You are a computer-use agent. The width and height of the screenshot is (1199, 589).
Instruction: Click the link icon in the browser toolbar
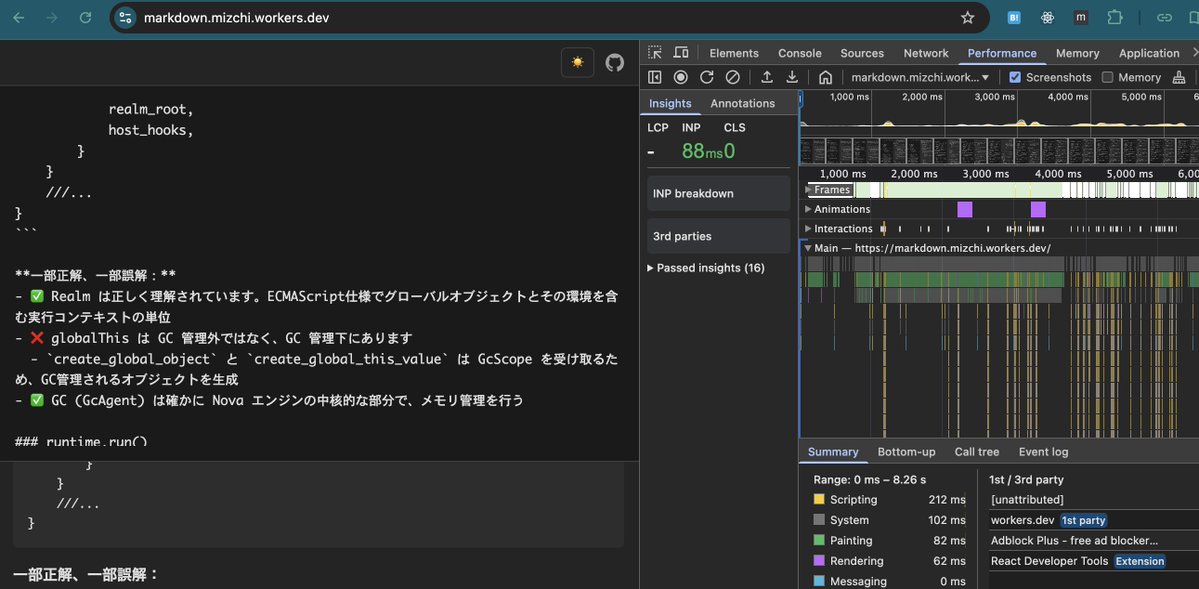(x=1164, y=18)
